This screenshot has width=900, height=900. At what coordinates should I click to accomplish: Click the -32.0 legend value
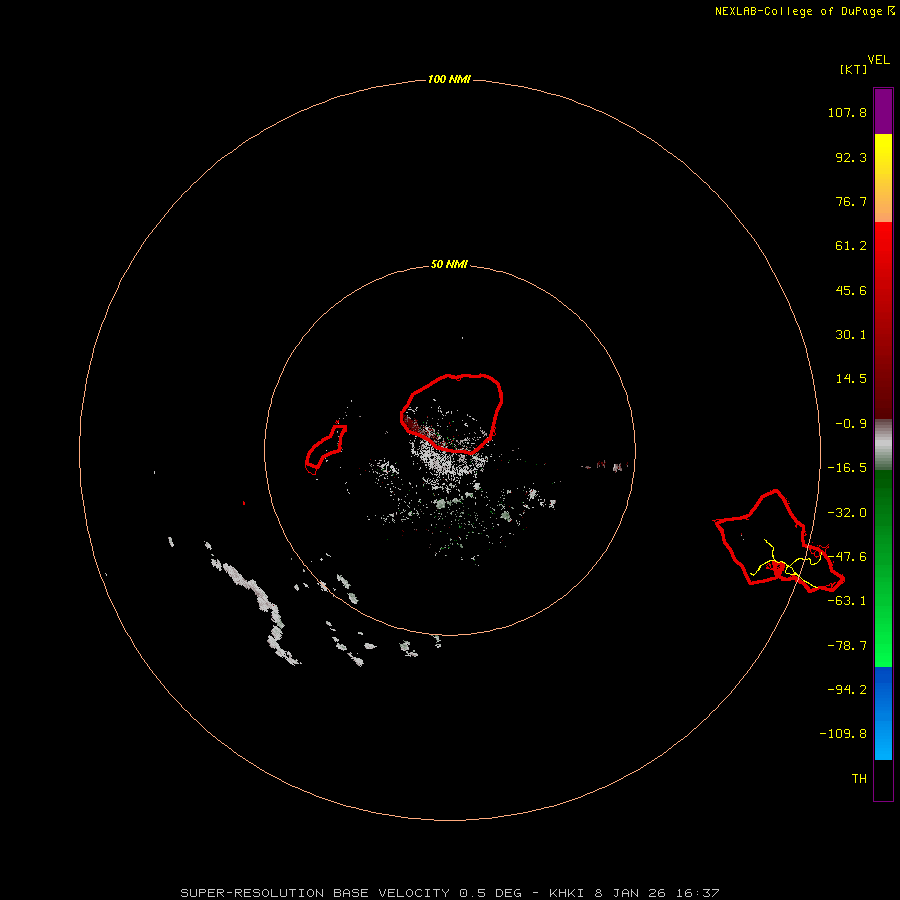(847, 513)
